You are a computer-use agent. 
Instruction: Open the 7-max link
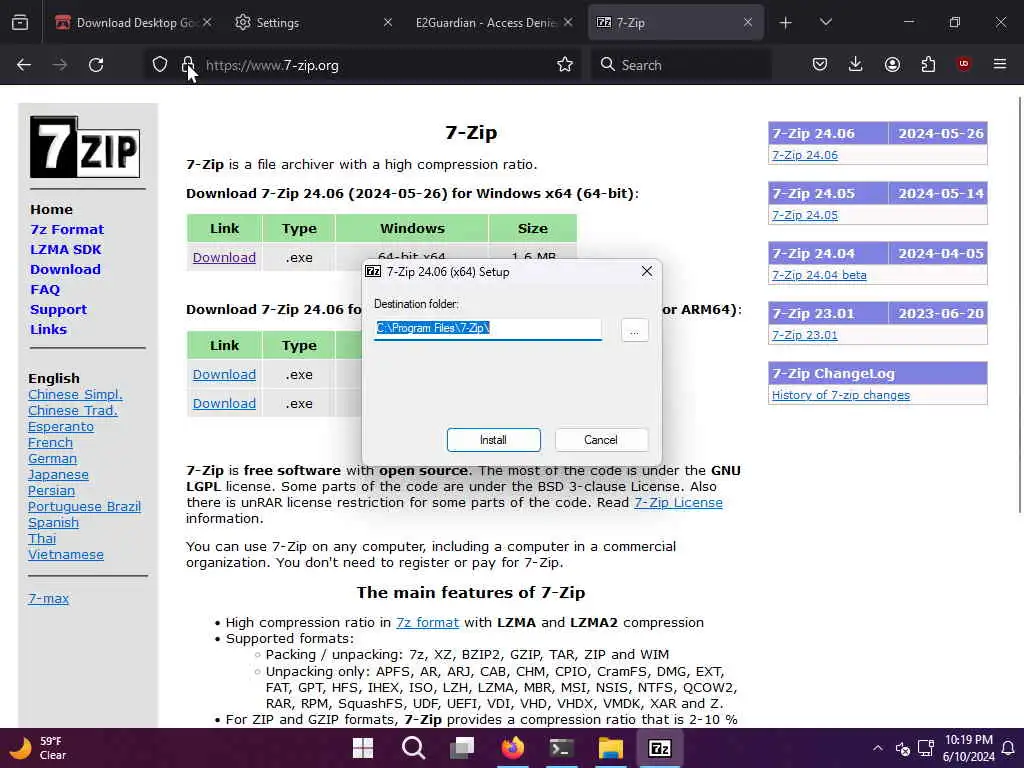coord(48,598)
